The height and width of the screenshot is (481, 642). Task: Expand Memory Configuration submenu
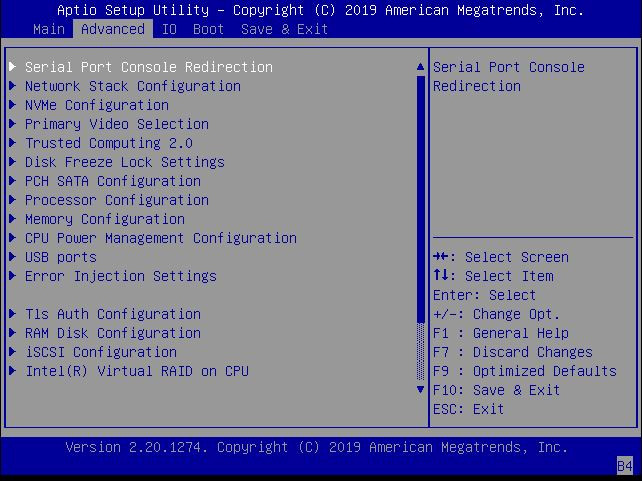click(x=104, y=219)
